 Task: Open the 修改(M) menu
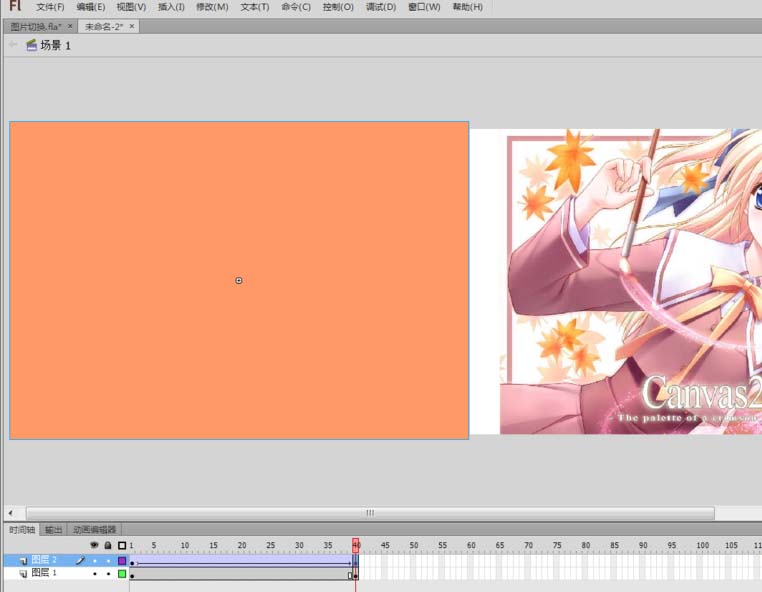pyautogui.click(x=212, y=7)
